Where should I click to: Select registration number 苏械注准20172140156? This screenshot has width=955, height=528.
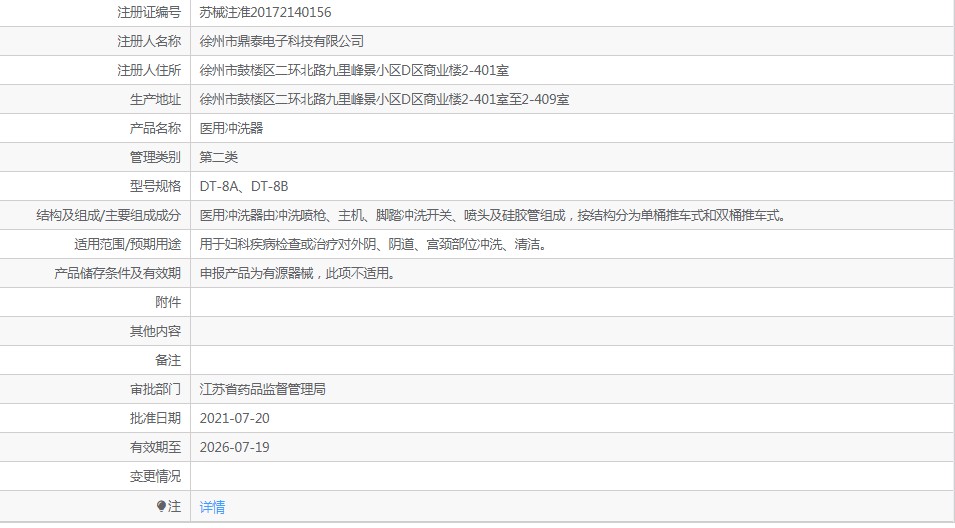click(265, 12)
